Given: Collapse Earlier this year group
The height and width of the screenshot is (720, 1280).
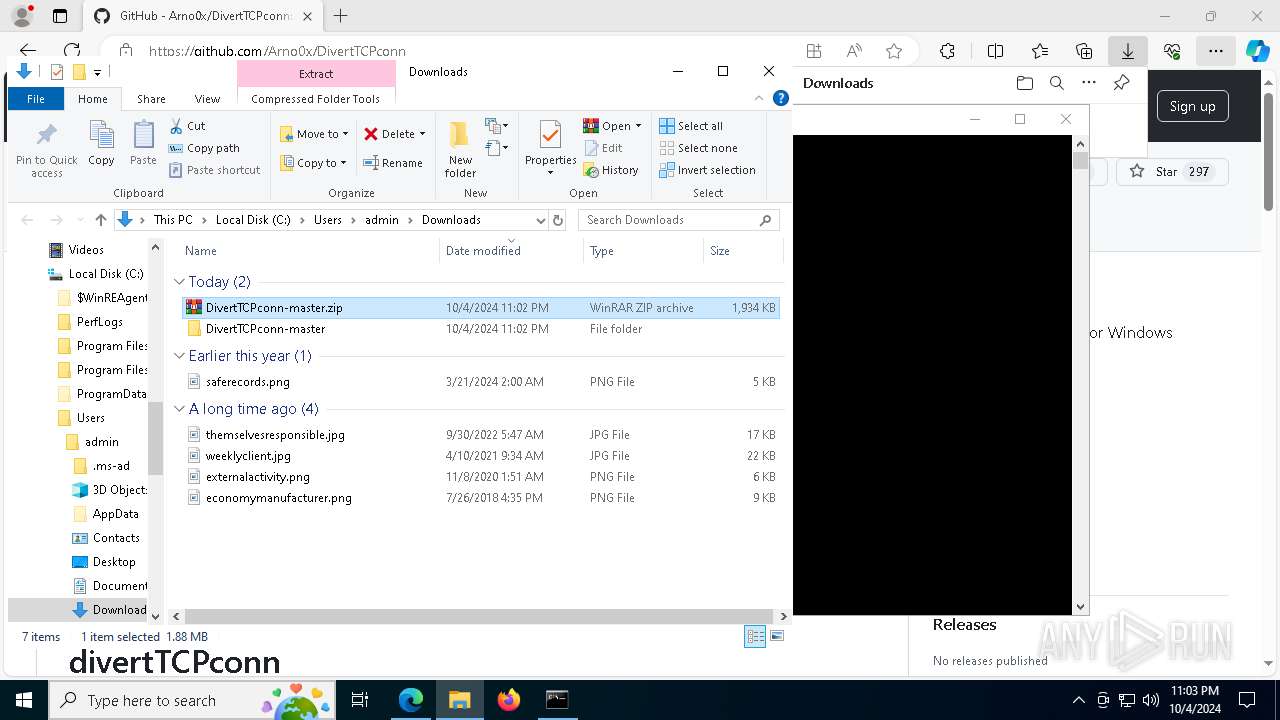Looking at the screenshot, I should click(x=180, y=356).
